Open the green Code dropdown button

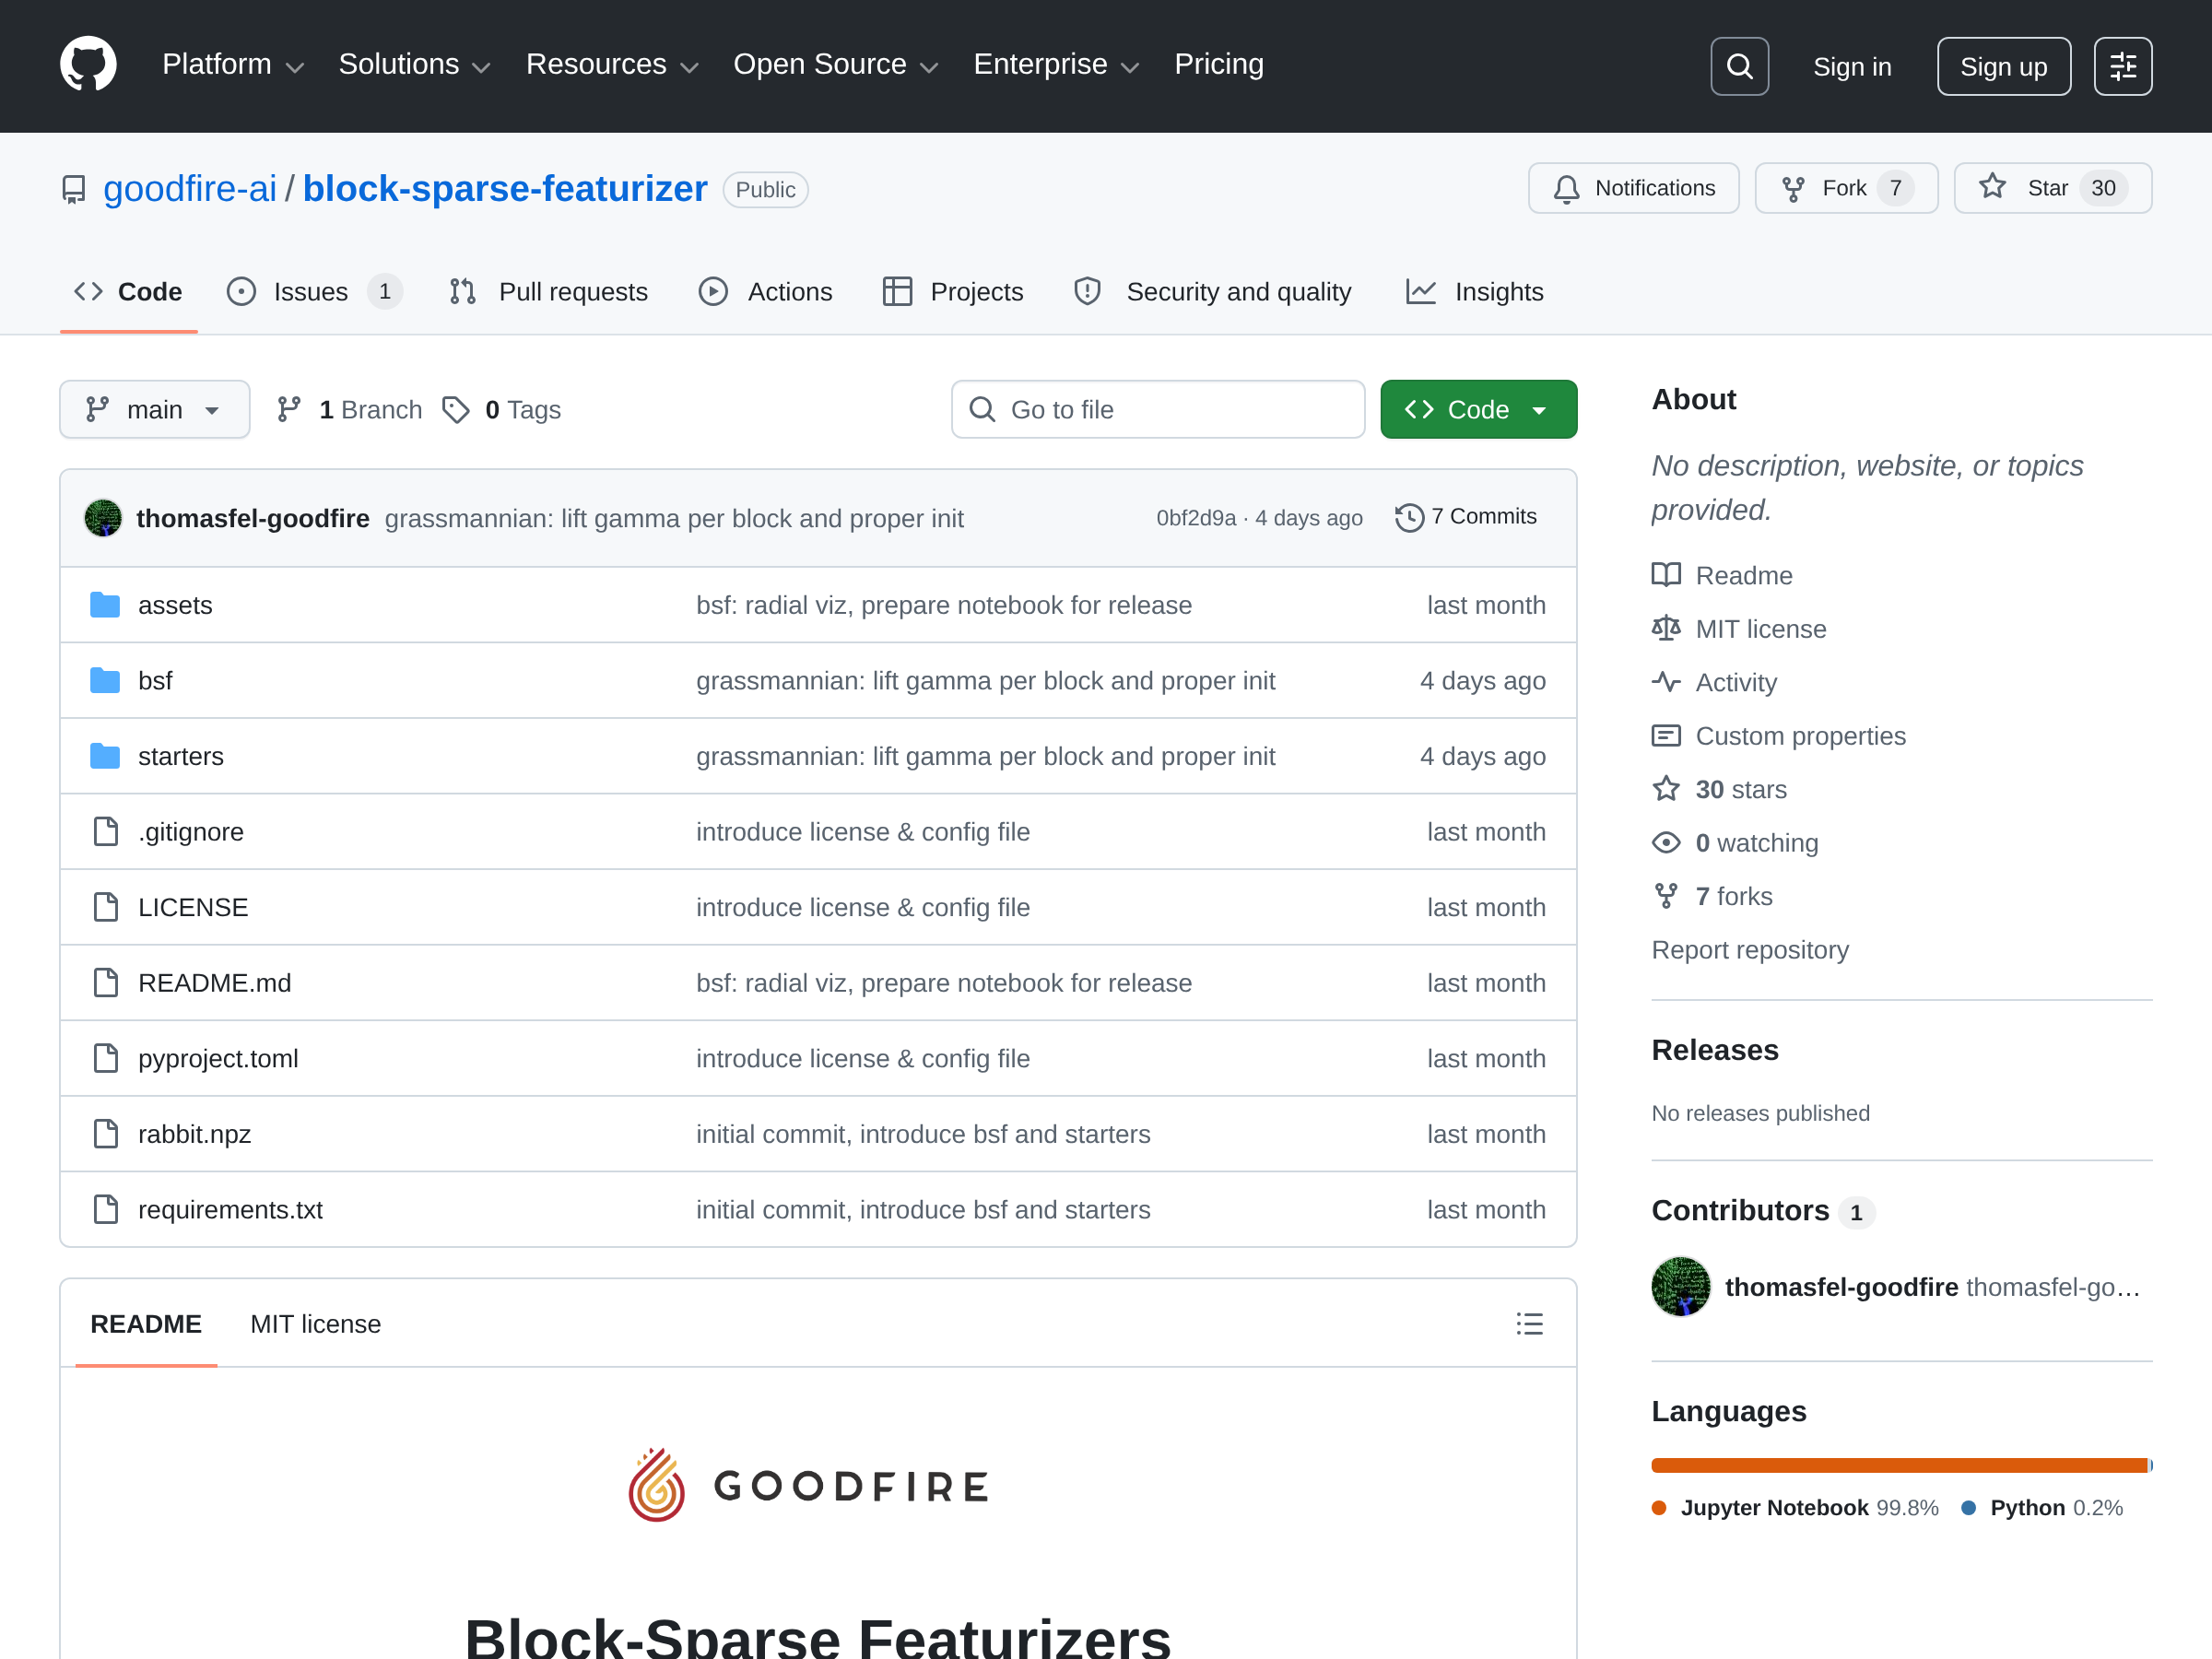[1478, 410]
